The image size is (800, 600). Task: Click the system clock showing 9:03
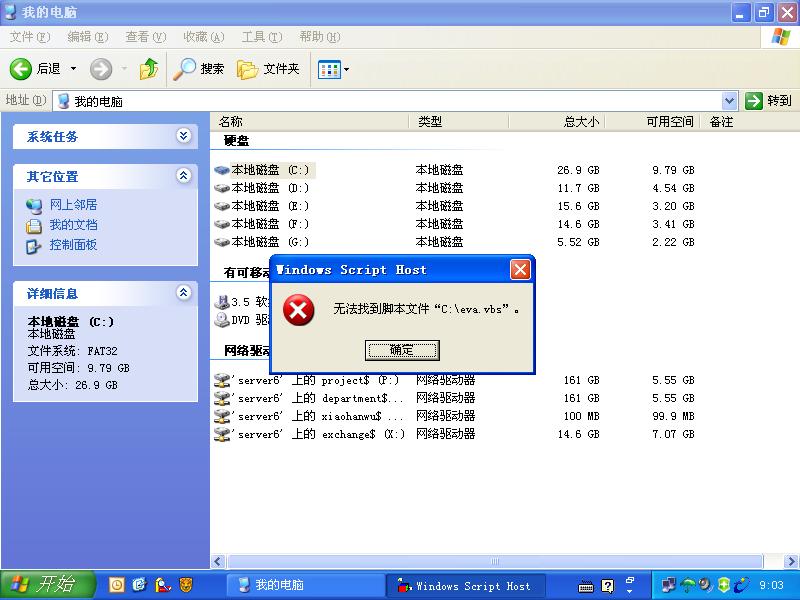click(x=771, y=585)
